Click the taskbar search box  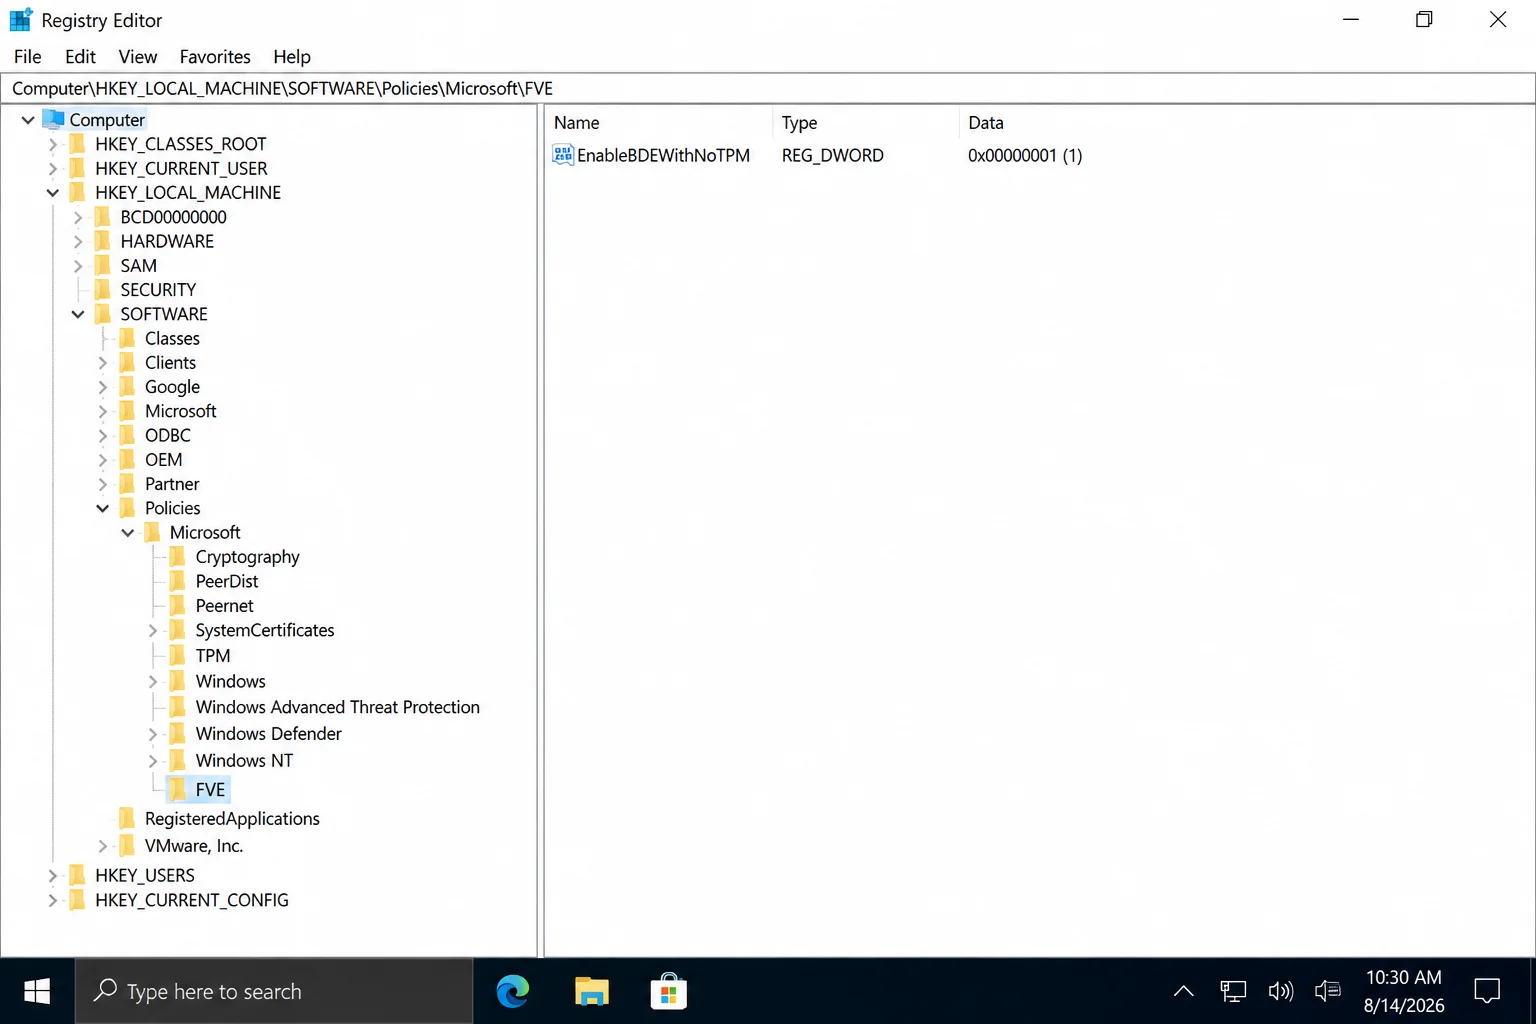(274, 991)
